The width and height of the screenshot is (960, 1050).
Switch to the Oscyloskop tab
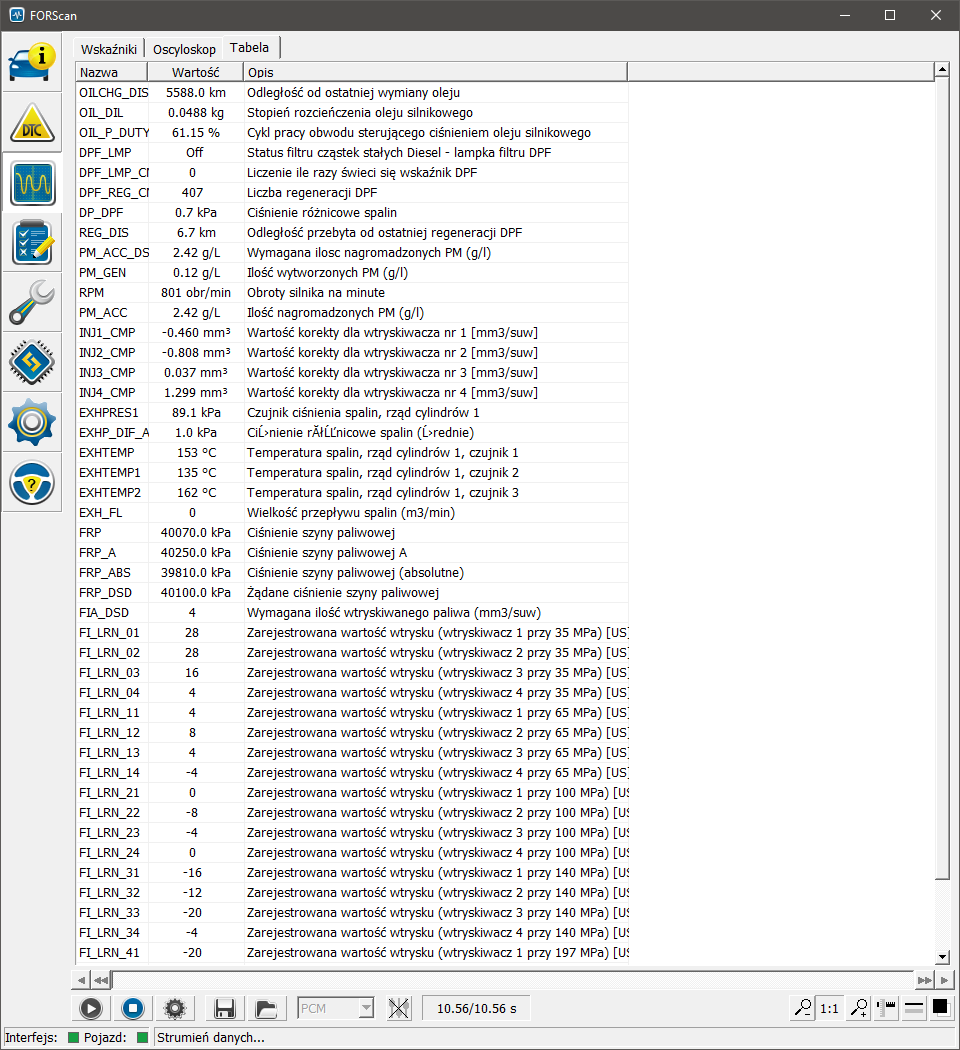tap(184, 48)
